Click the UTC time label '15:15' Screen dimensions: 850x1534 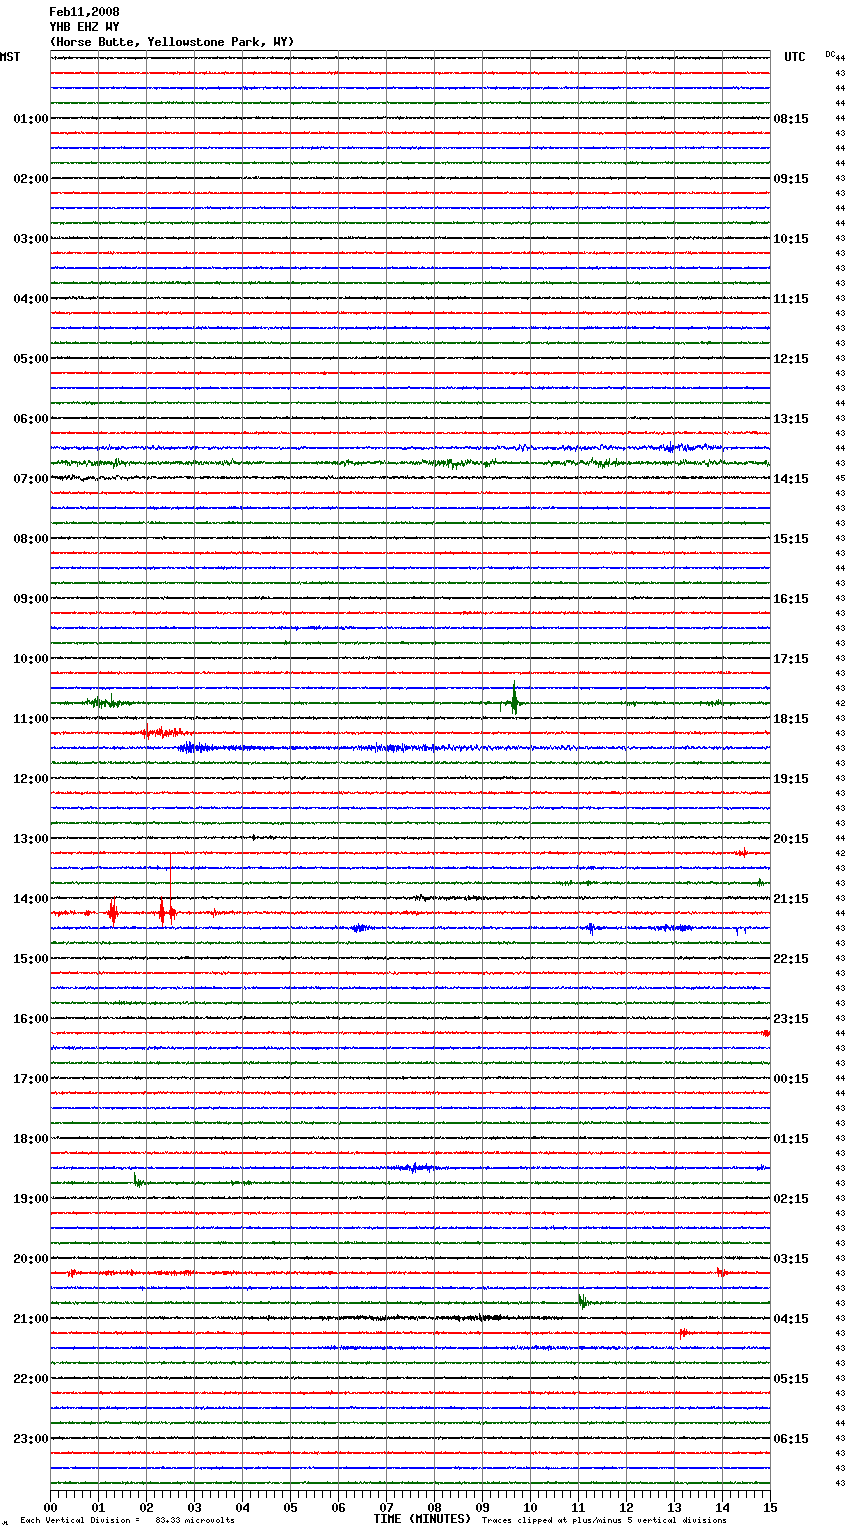pyautogui.click(x=791, y=539)
